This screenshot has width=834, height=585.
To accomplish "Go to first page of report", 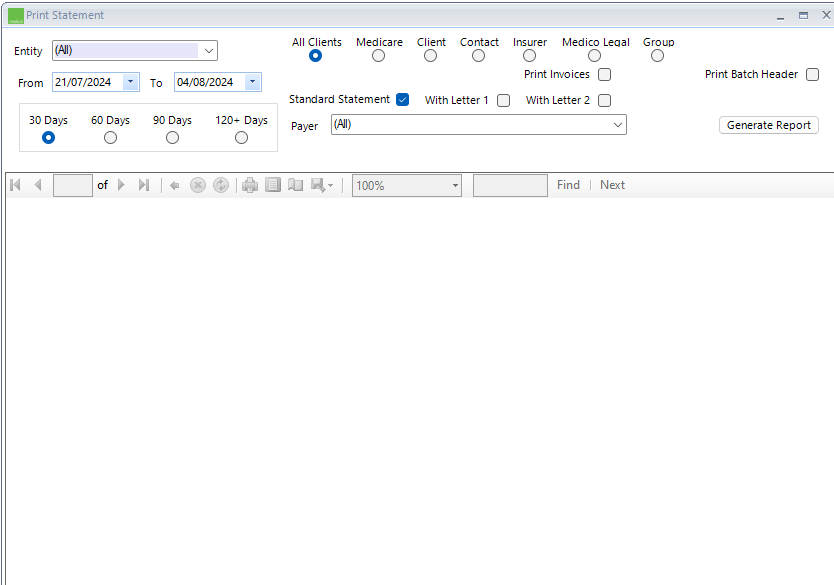I will 15,185.
